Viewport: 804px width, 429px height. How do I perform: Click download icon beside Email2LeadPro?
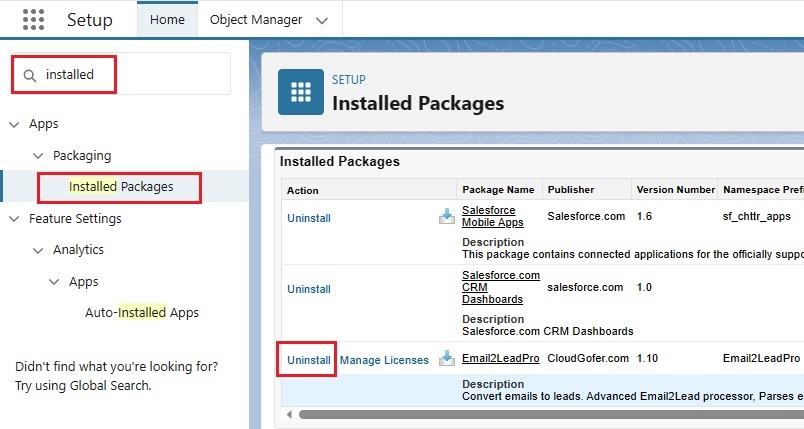(x=447, y=358)
